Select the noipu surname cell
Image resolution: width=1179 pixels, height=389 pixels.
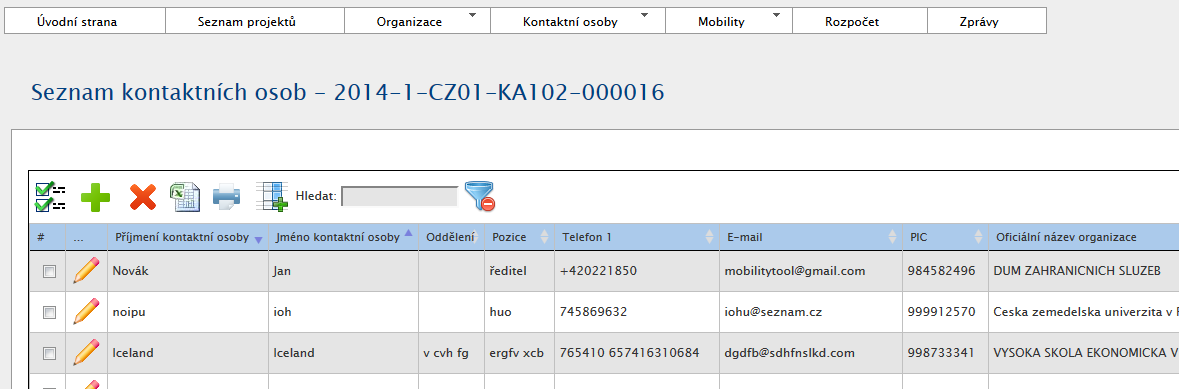(x=188, y=312)
